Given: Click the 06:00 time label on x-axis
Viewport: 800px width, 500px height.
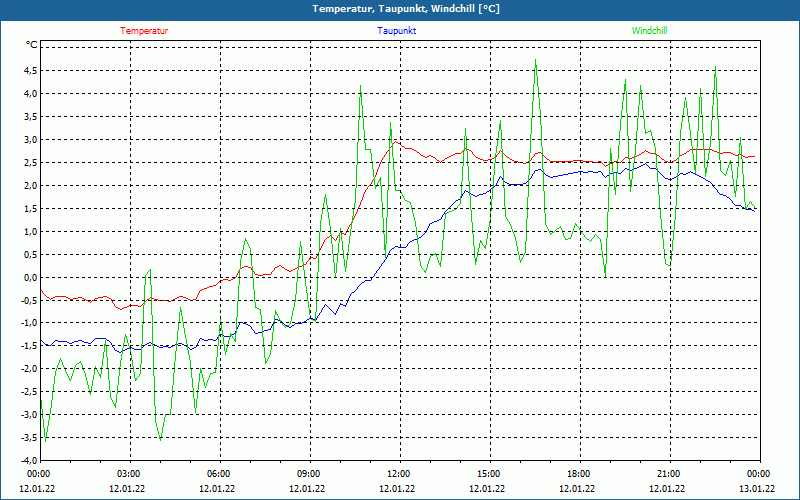Looking at the screenshot, I should 218,474.
